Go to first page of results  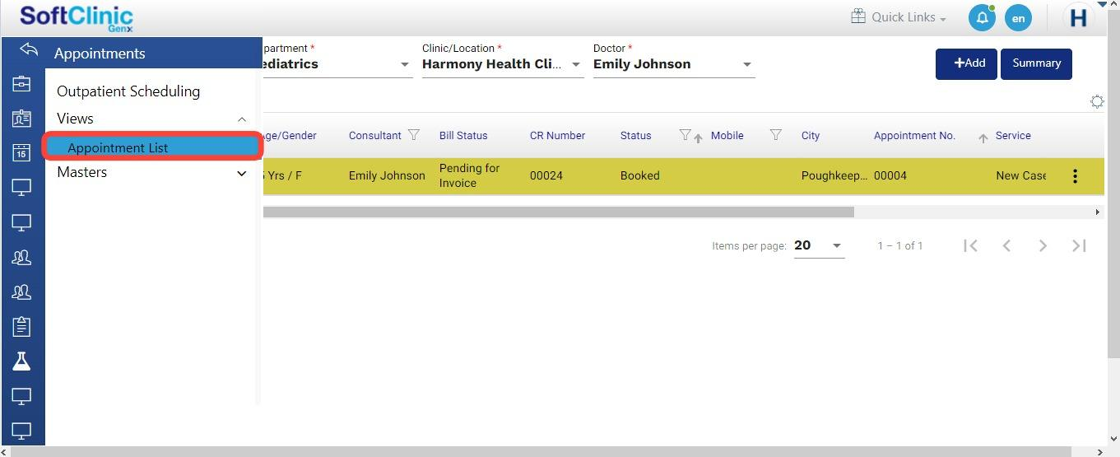[x=970, y=246]
